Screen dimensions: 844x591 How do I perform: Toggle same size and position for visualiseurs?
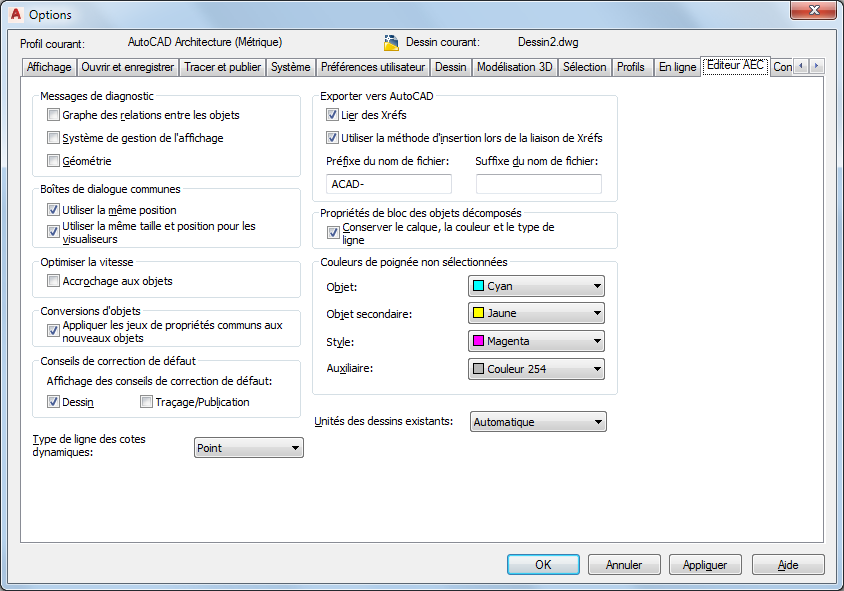pyautogui.click(x=53, y=232)
